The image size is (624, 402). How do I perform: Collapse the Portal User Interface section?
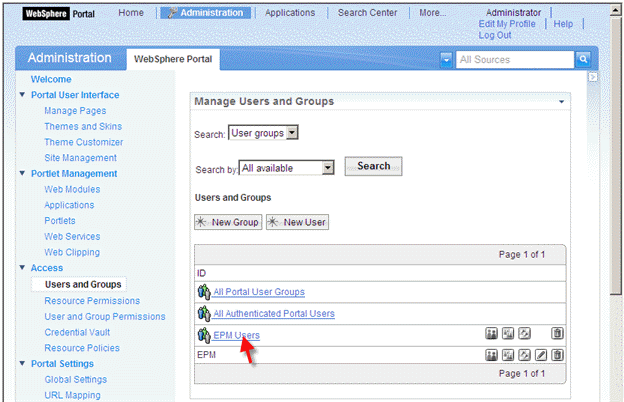[x=22, y=95]
